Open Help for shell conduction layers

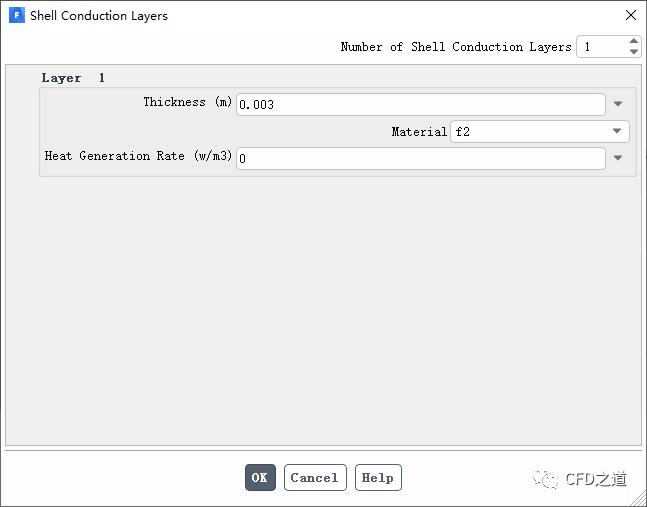377,477
